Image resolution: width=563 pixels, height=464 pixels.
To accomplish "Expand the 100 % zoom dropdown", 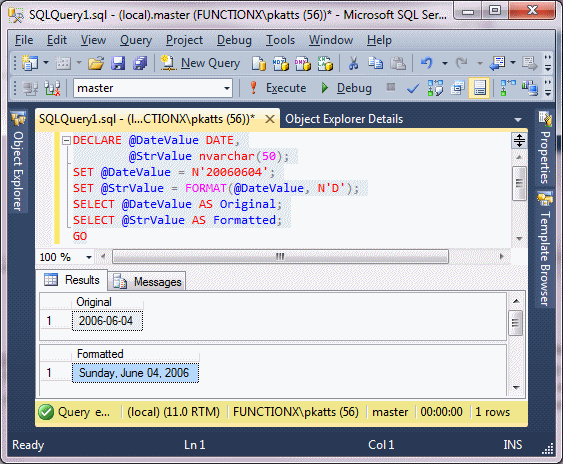I will 88,257.
